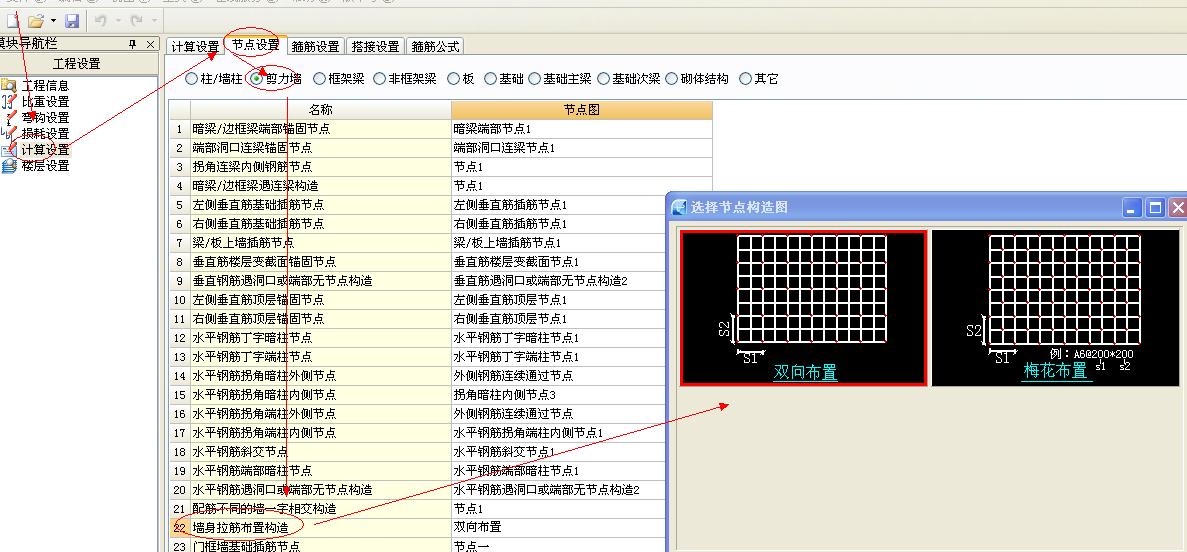The height and width of the screenshot is (552, 1187).
Task: Create a new project file
Action: point(12,20)
